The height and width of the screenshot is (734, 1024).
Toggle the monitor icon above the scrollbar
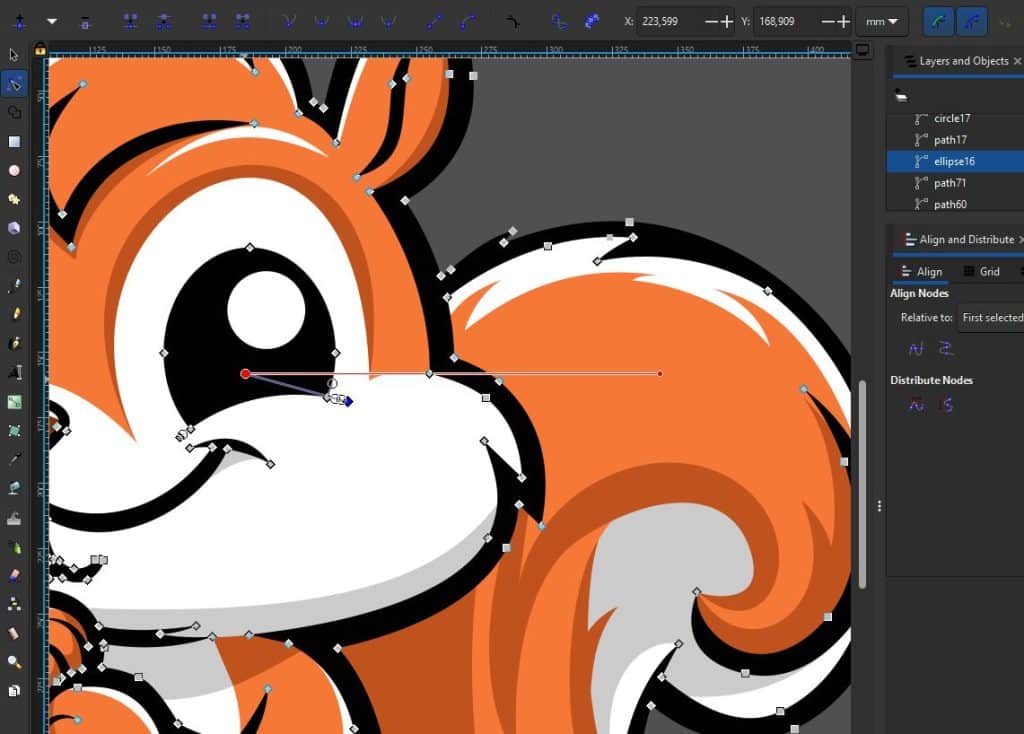pos(862,50)
